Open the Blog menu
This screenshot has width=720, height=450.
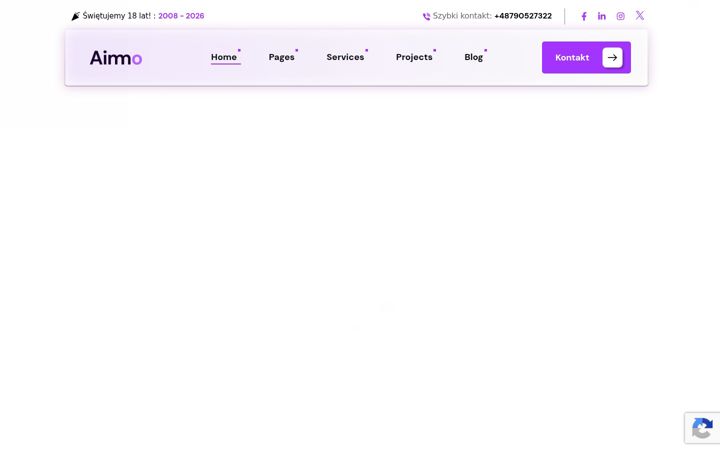473,57
